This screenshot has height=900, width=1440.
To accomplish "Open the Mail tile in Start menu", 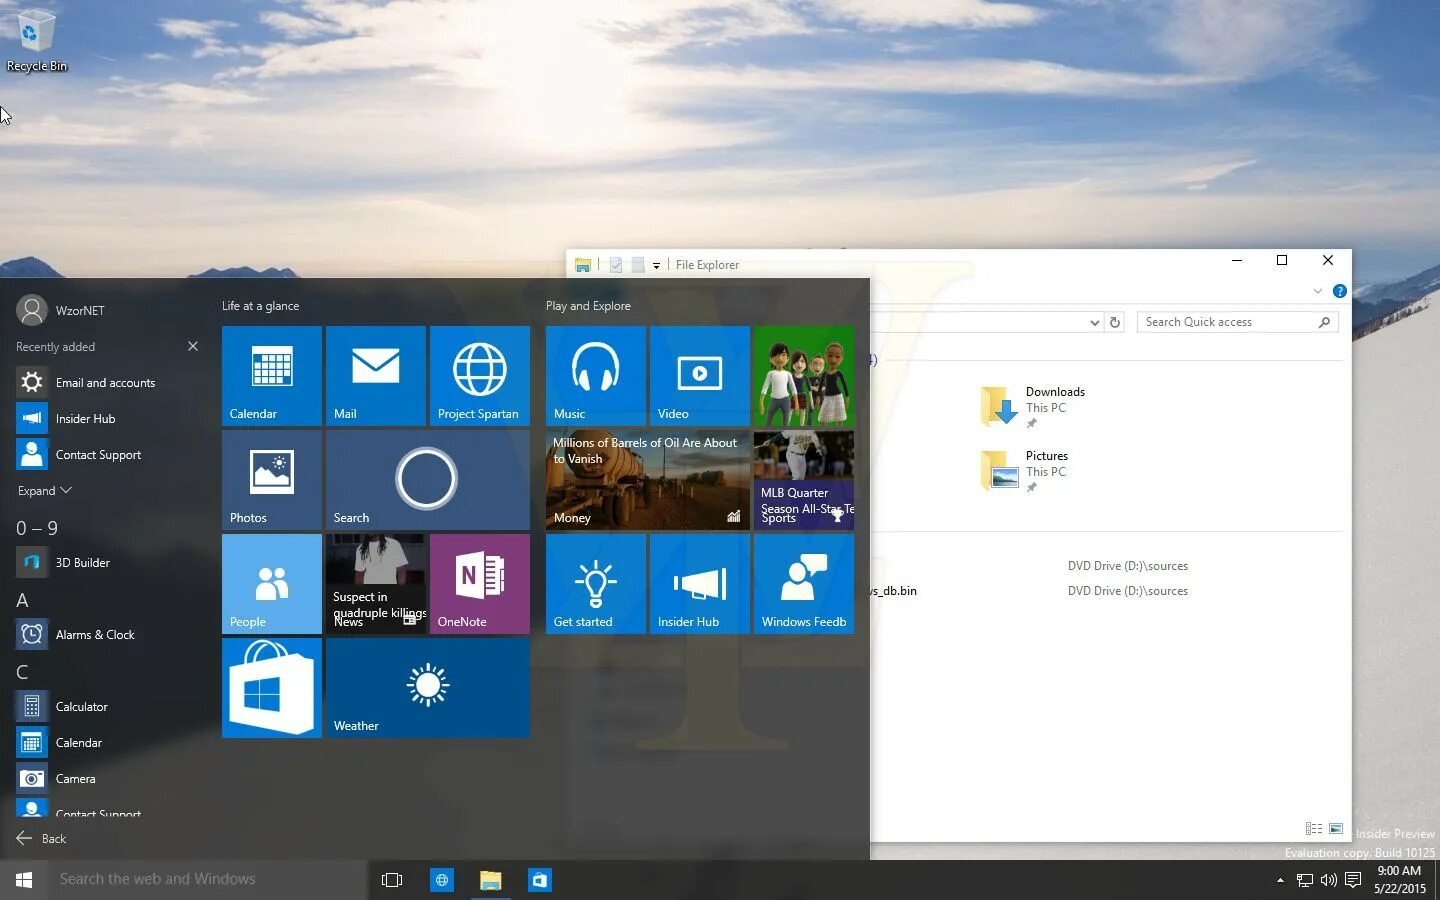I will click(375, 376).
